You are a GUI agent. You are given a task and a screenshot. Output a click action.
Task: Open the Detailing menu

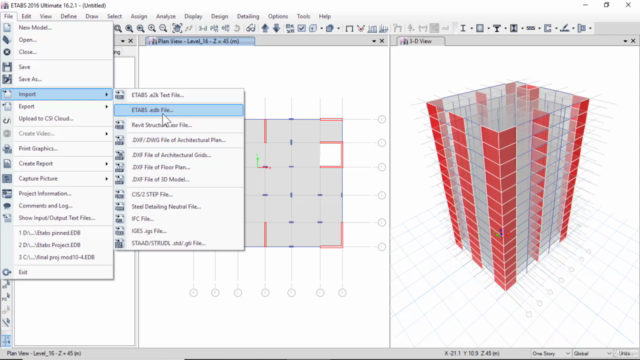coord(248,16)
